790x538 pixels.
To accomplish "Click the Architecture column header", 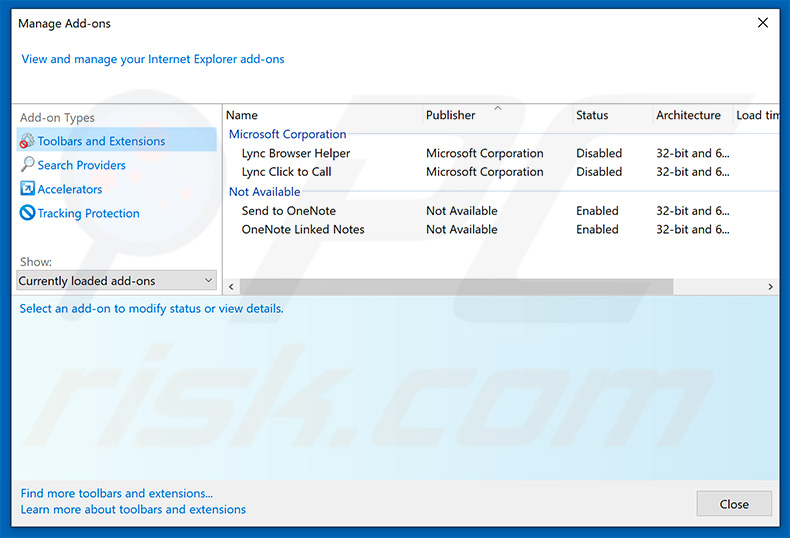I will click(x=688, y=115).
